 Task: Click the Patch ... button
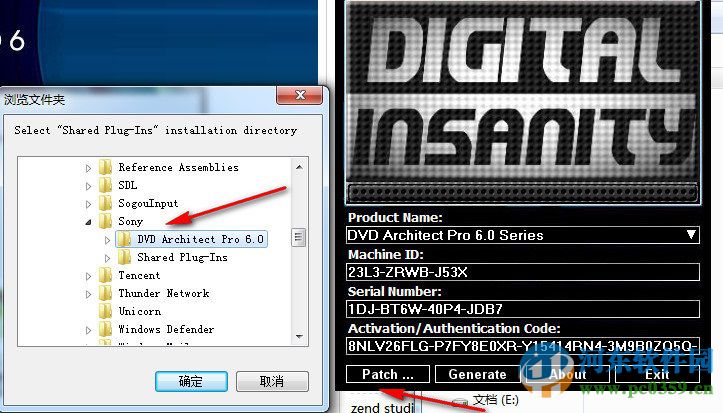pos(388,374)
